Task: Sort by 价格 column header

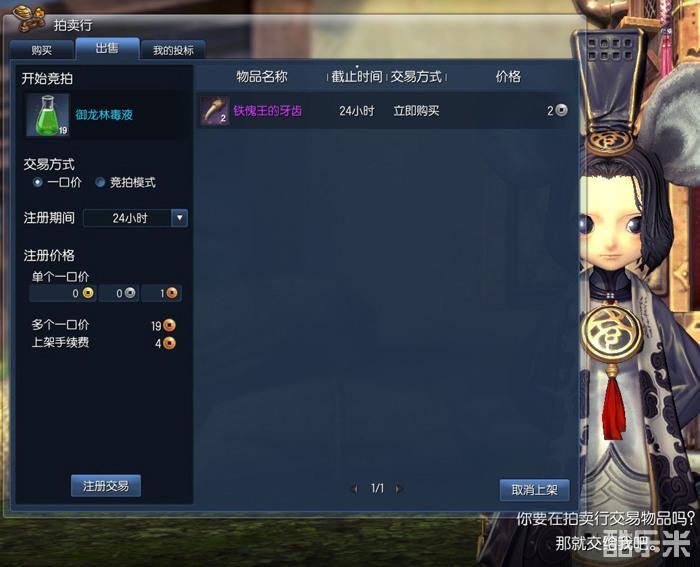Action: click(508, 76)
